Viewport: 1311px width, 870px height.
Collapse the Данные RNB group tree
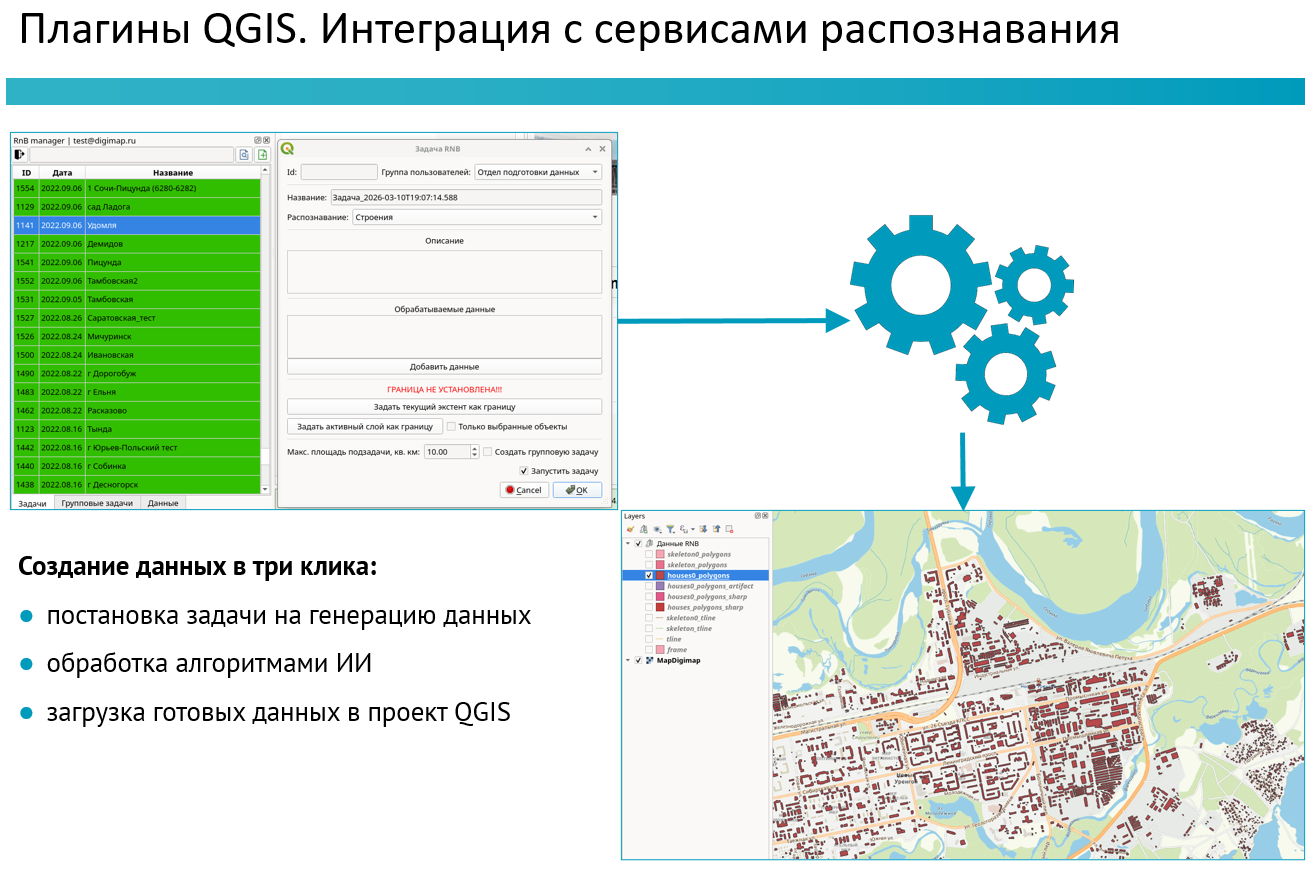click(628, 543)
